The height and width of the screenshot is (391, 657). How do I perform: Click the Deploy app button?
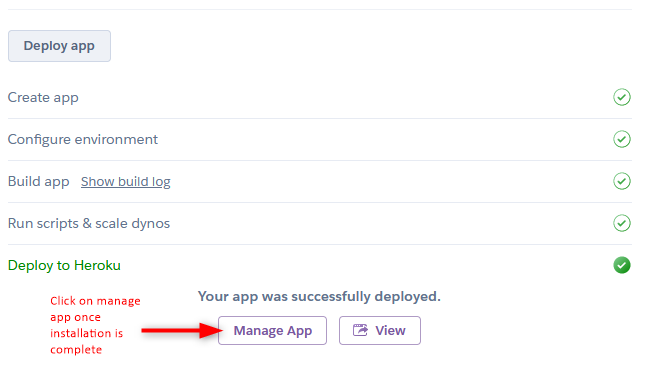(x=59, y=46)
